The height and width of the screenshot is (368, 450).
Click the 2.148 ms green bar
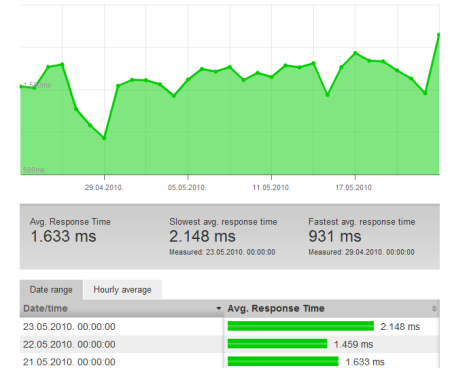pos(301,326)
